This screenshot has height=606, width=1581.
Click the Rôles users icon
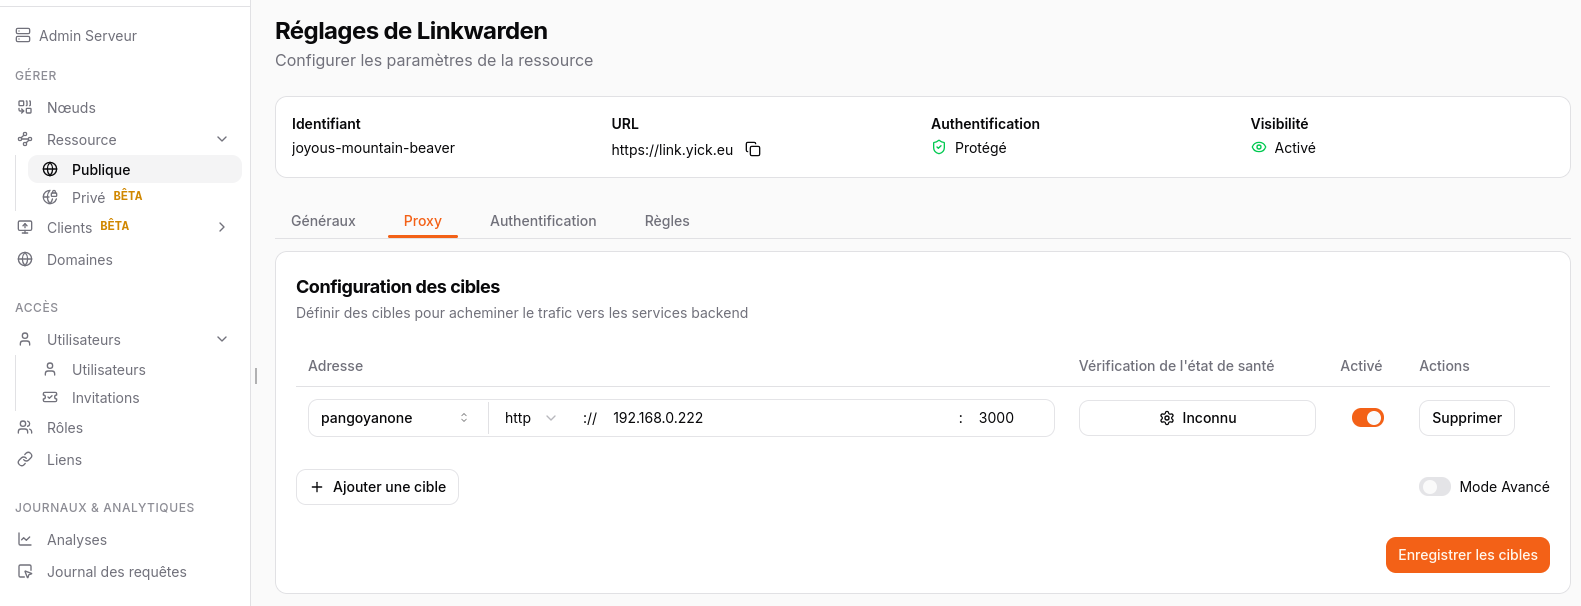coord(25,427)
